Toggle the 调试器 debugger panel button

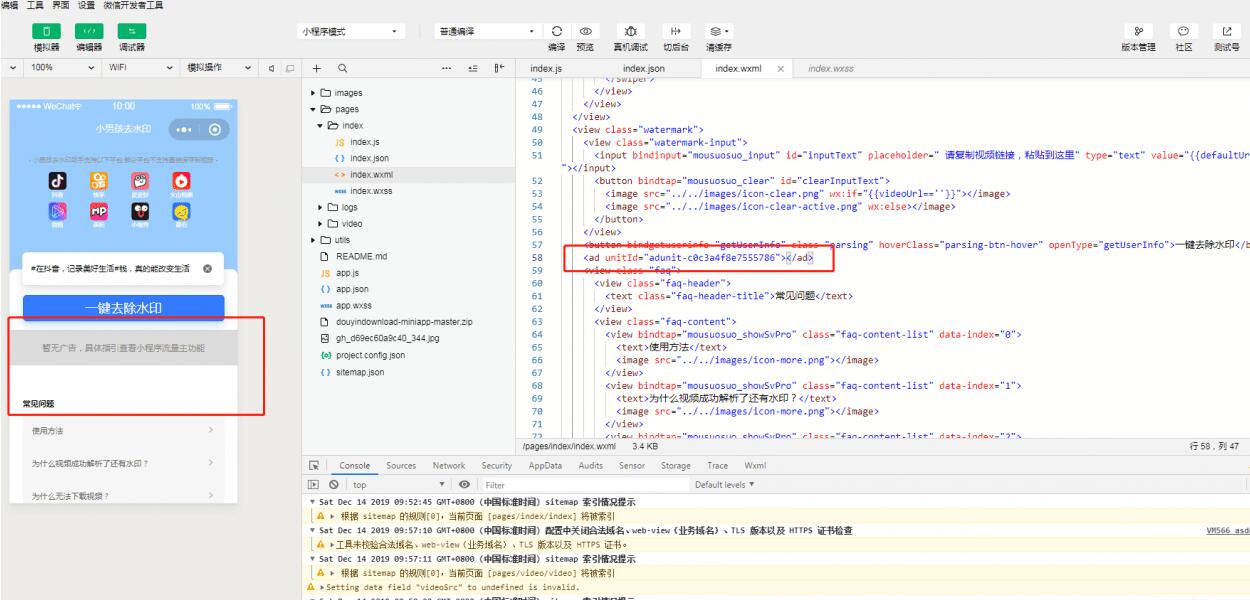pyautogui.click(x=131, y=32)
